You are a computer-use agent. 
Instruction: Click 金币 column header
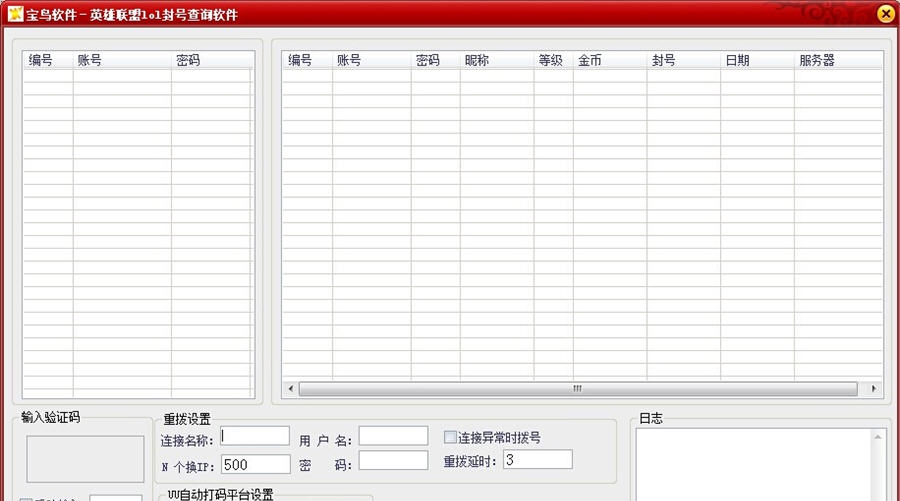pos(610,60)
